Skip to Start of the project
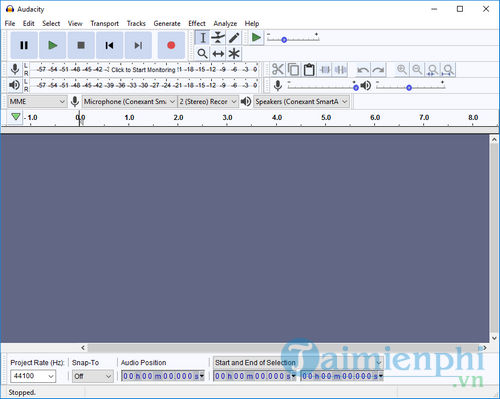Screen dimensions: 500x399 point(110,45)
